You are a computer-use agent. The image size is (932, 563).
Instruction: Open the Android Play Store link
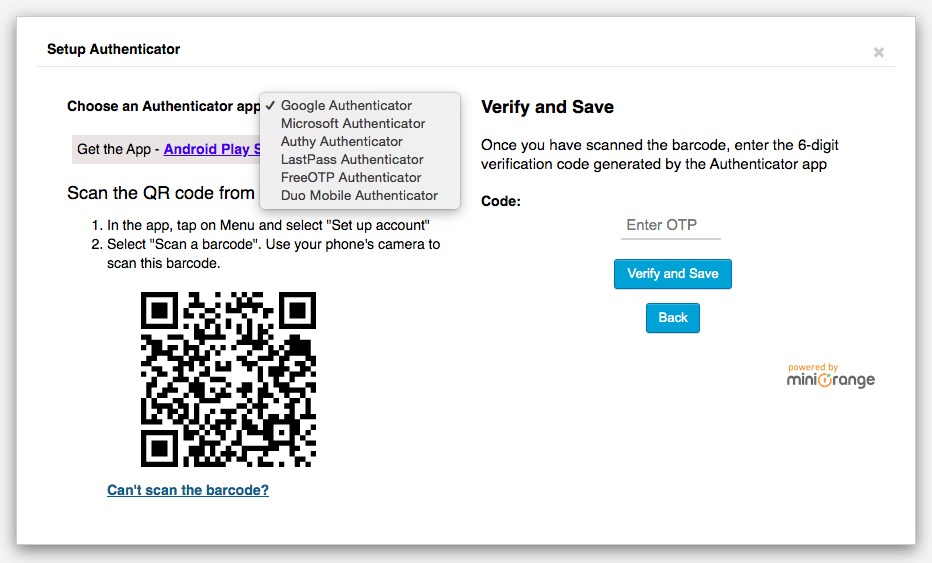pyautogui.click(x=212, y=149)
